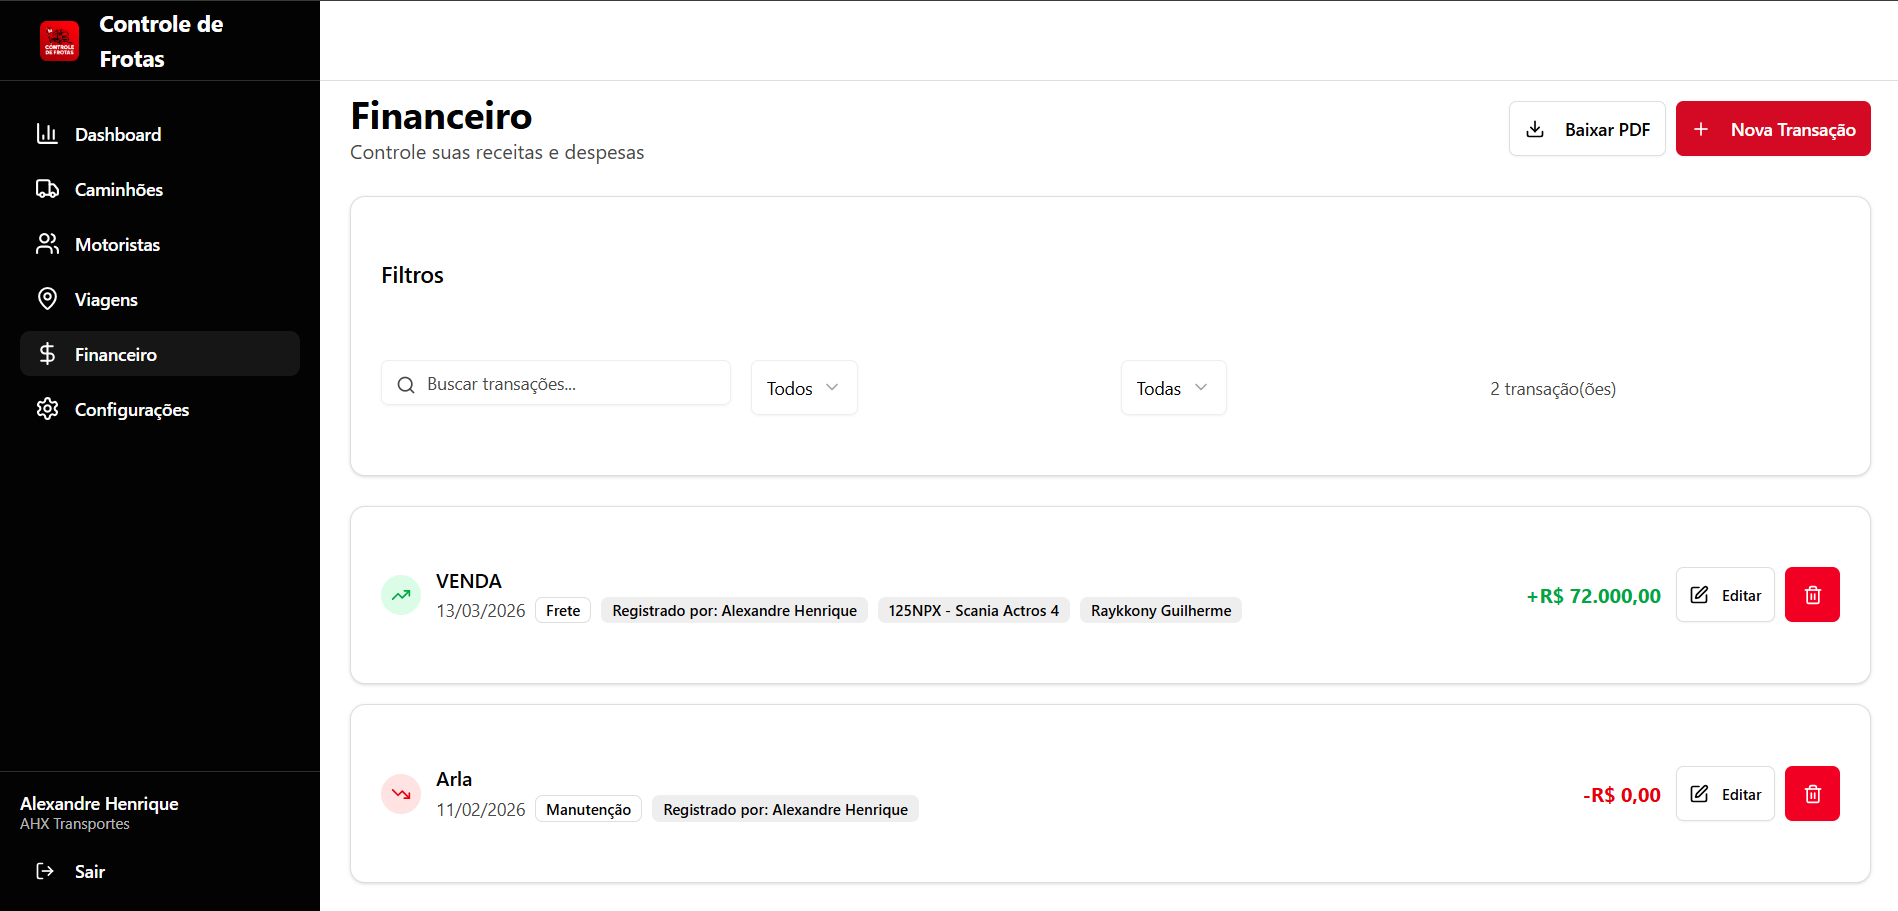Click the red downward trend icon on Arla
Image resolution: width=1898 pixels, height=911 pixels.
[x=400, y=793]
